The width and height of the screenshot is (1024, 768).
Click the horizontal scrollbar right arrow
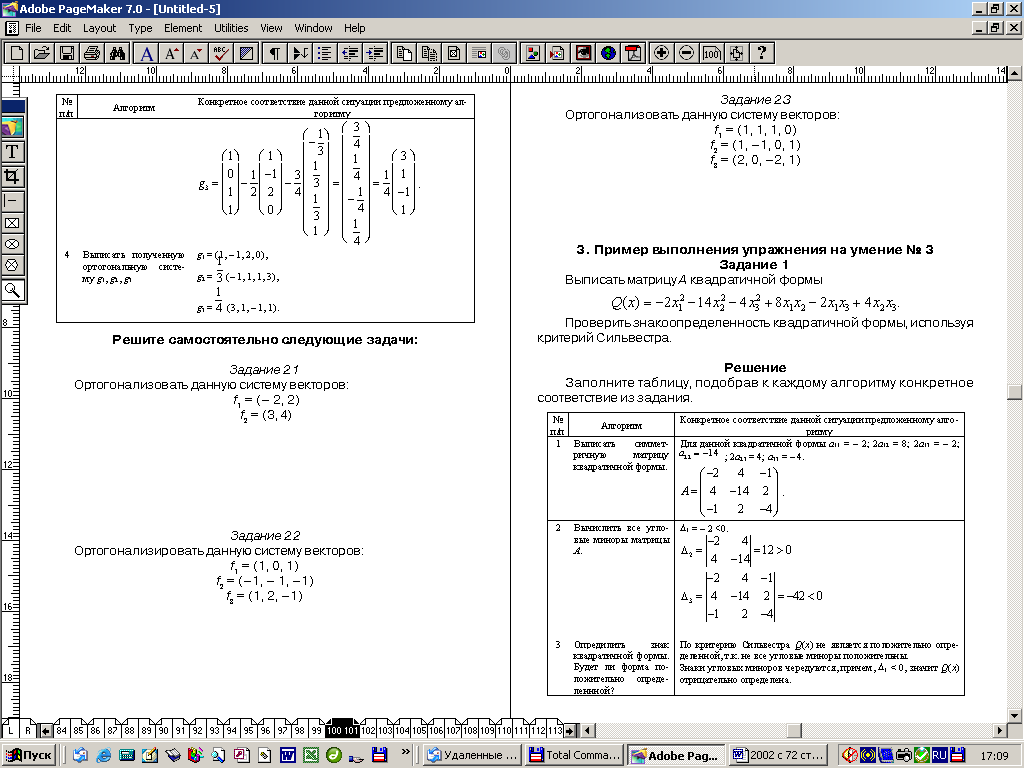(x=1000, y=730)
